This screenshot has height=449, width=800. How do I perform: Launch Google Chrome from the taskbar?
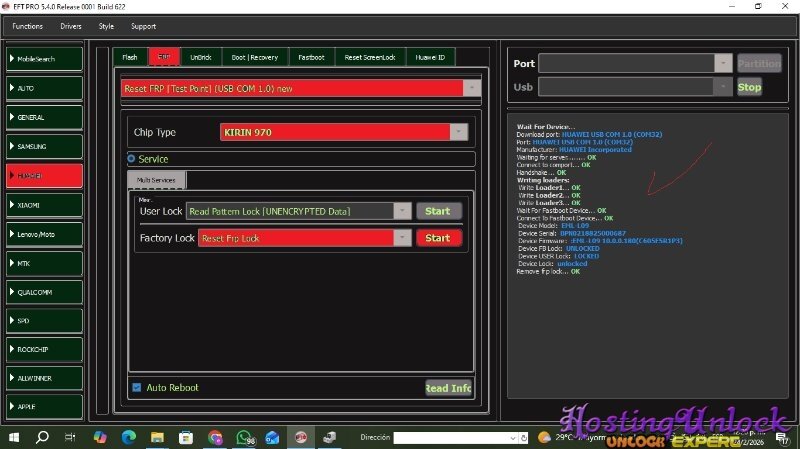click(x=215, y=437)
